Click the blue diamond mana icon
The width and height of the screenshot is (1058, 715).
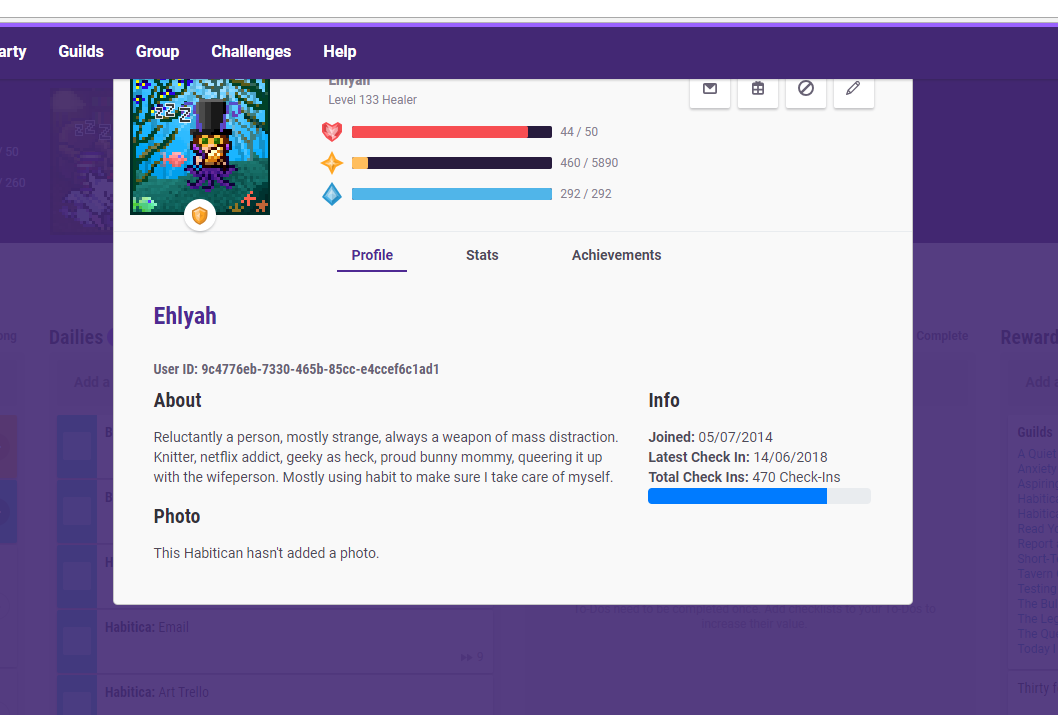point(331,194)
